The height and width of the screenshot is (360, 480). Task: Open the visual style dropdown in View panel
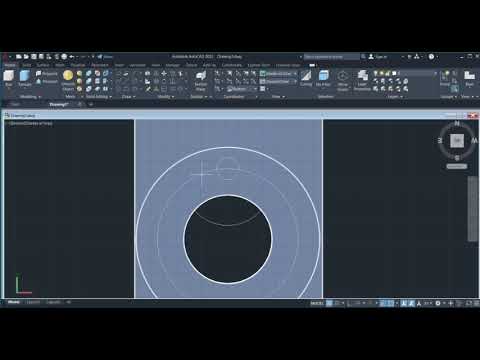278,73
